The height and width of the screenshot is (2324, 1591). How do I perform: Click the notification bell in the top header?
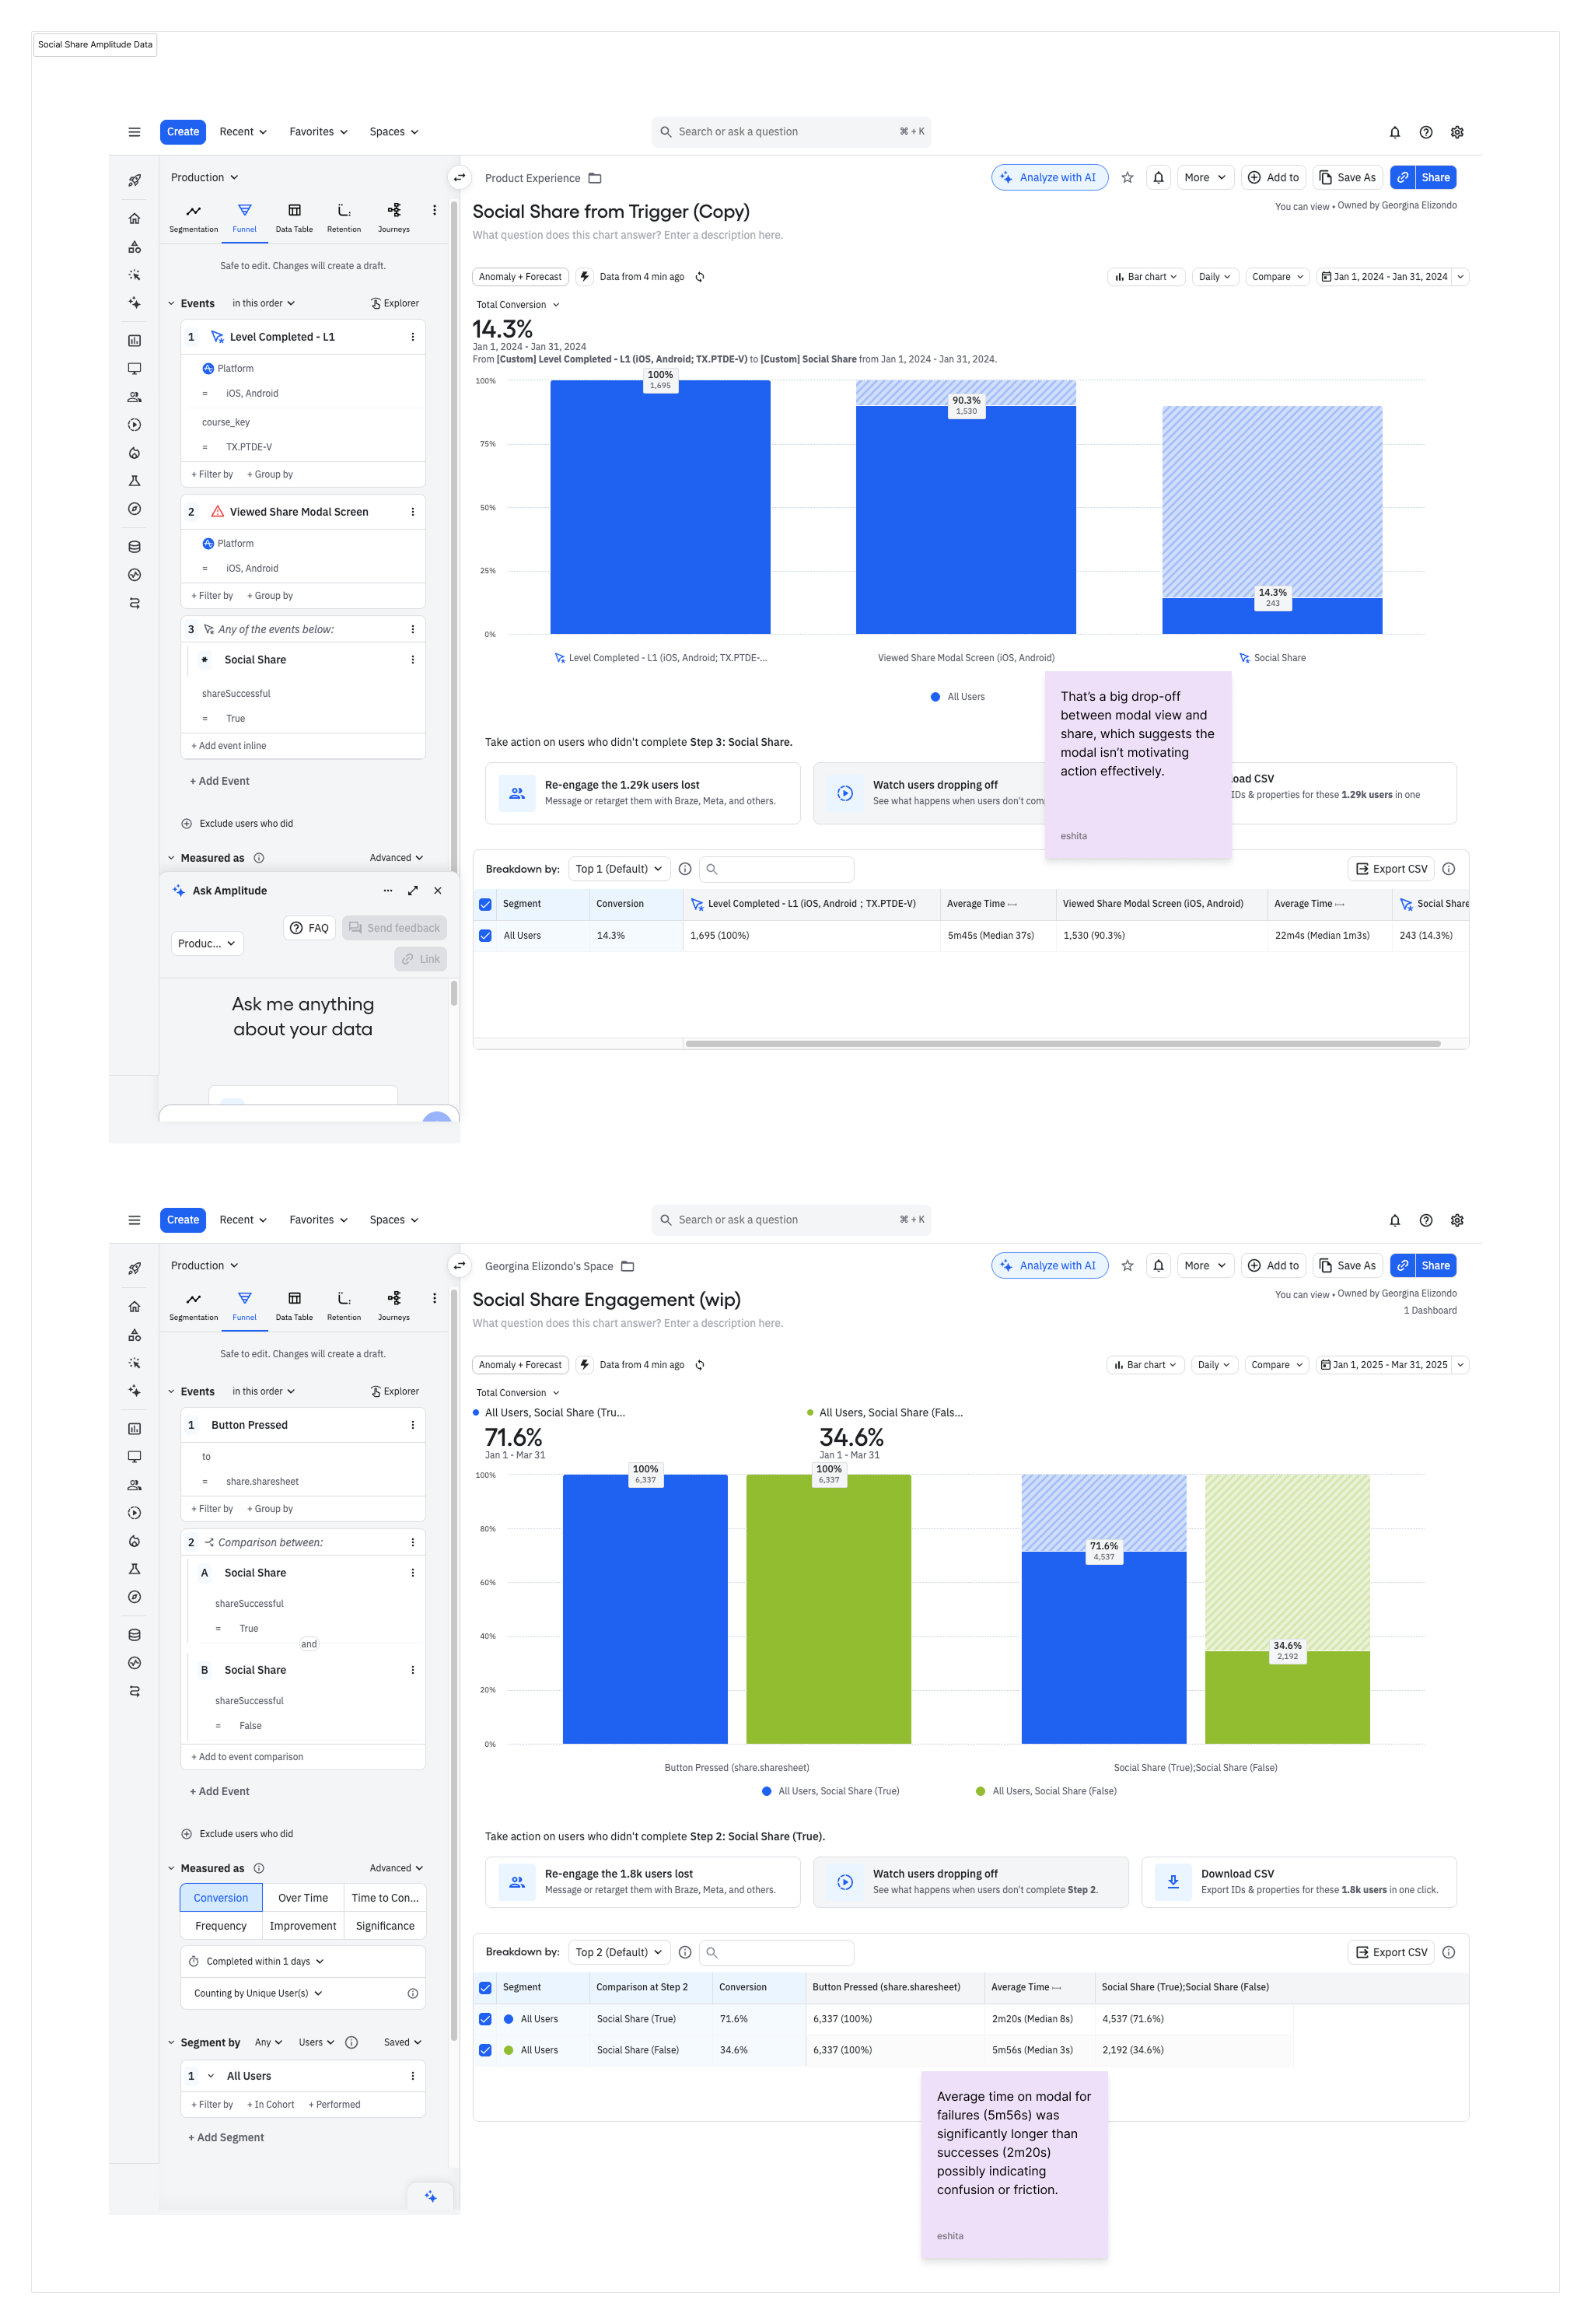(x=1394, y=132)
